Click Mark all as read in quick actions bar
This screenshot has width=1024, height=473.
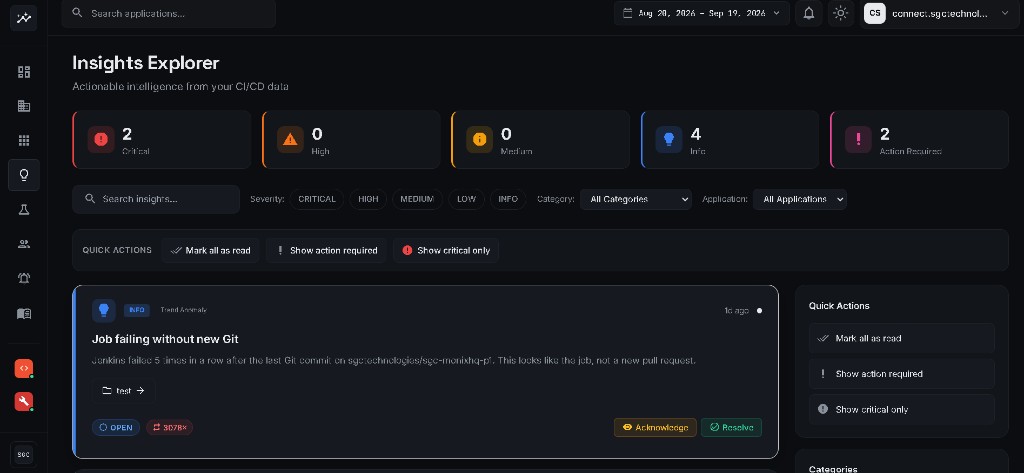[x=211, y=250]
